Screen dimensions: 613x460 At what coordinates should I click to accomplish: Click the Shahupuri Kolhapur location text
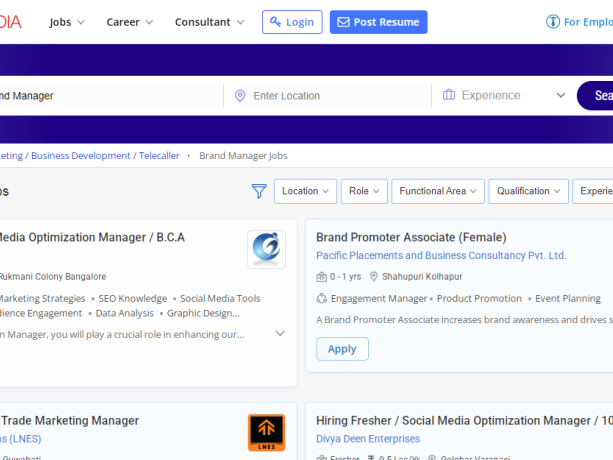[x=422, y=277]
